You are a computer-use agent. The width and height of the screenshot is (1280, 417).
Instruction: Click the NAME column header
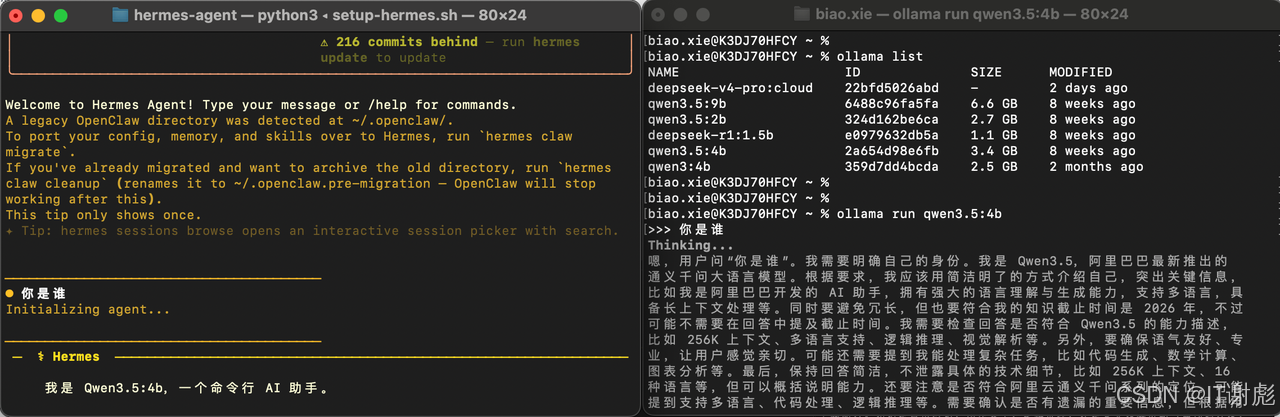663,72
